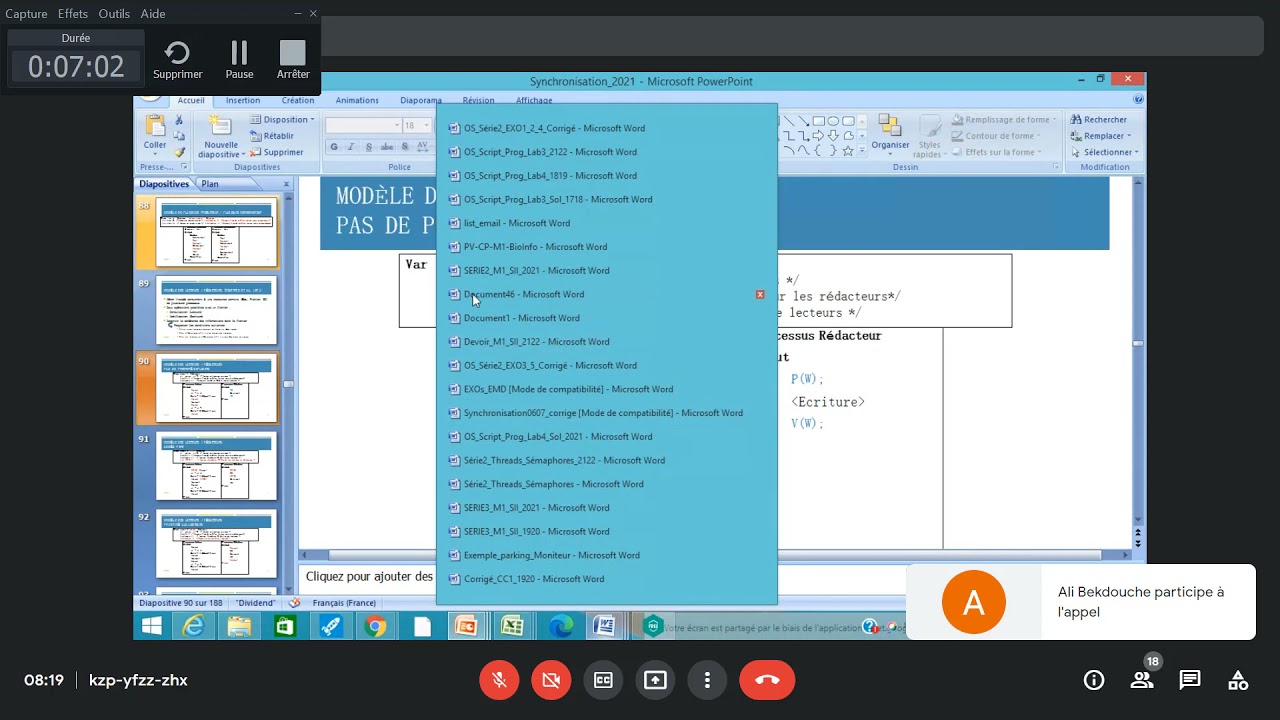Screen dimensions: 1280x720
Task: Open the Remplacer dropdown
Action: pos(1100,136)
